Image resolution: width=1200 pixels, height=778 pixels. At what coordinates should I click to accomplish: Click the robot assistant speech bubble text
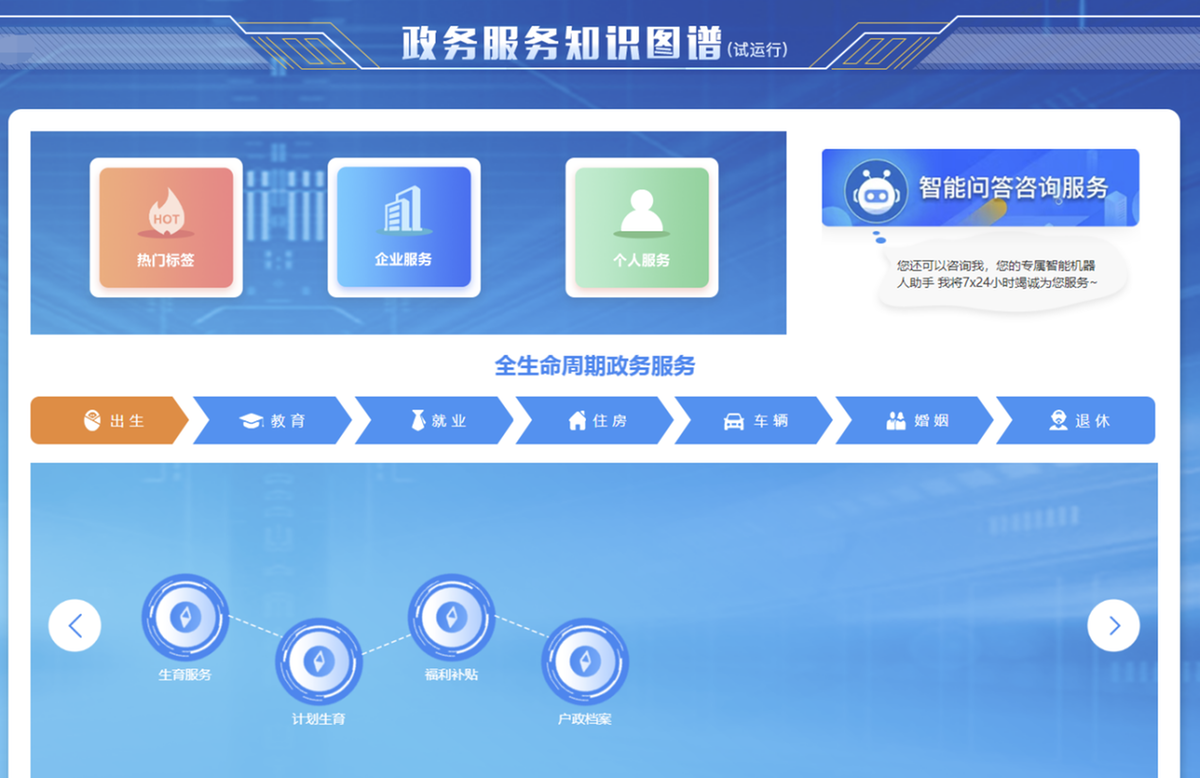click(996, 274)
